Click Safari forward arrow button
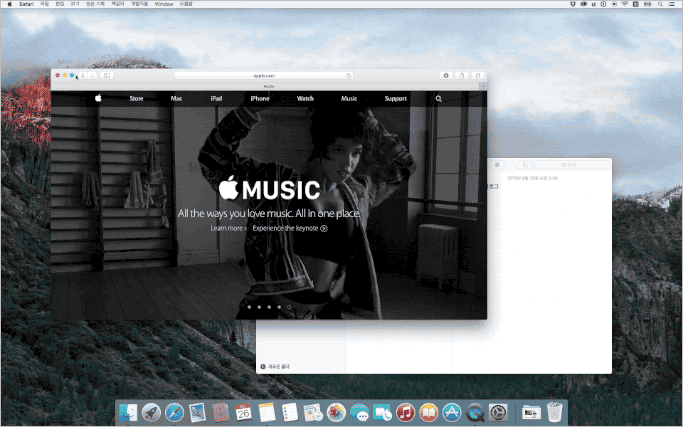The height and width of the screenshot is (427, 683). (x=93, y=75)
